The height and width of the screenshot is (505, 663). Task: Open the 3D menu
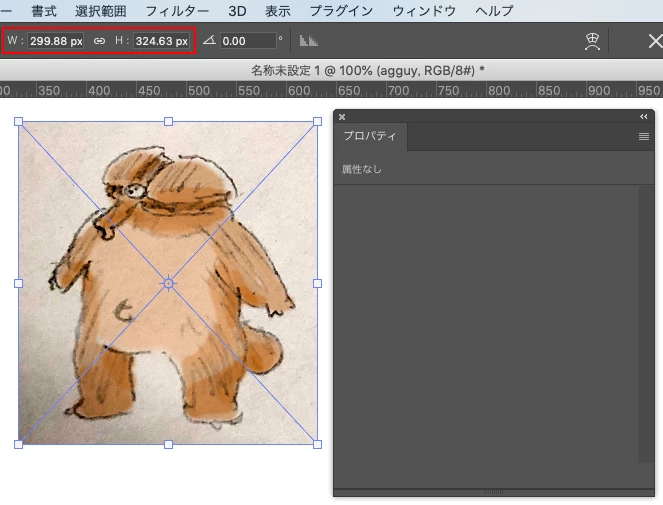click(x=237, y=11)
